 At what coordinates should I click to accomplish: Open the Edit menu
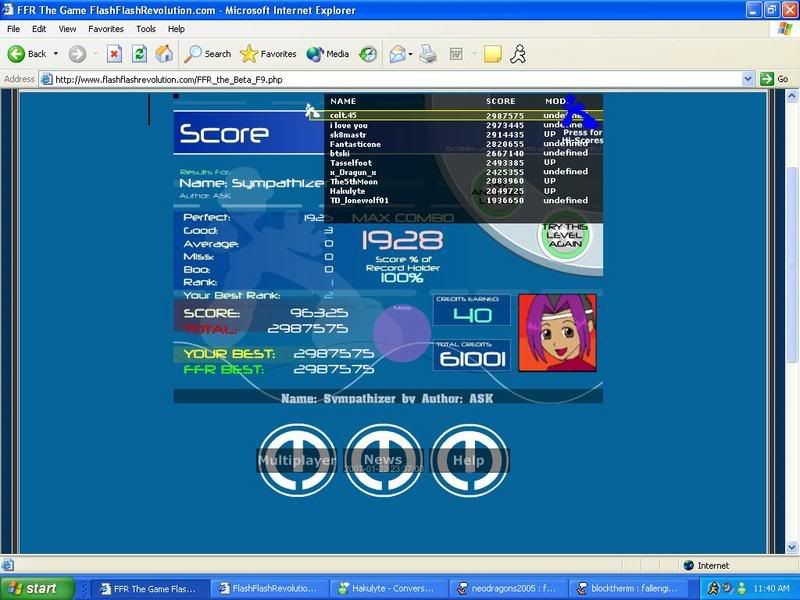[x=39, y=29]
